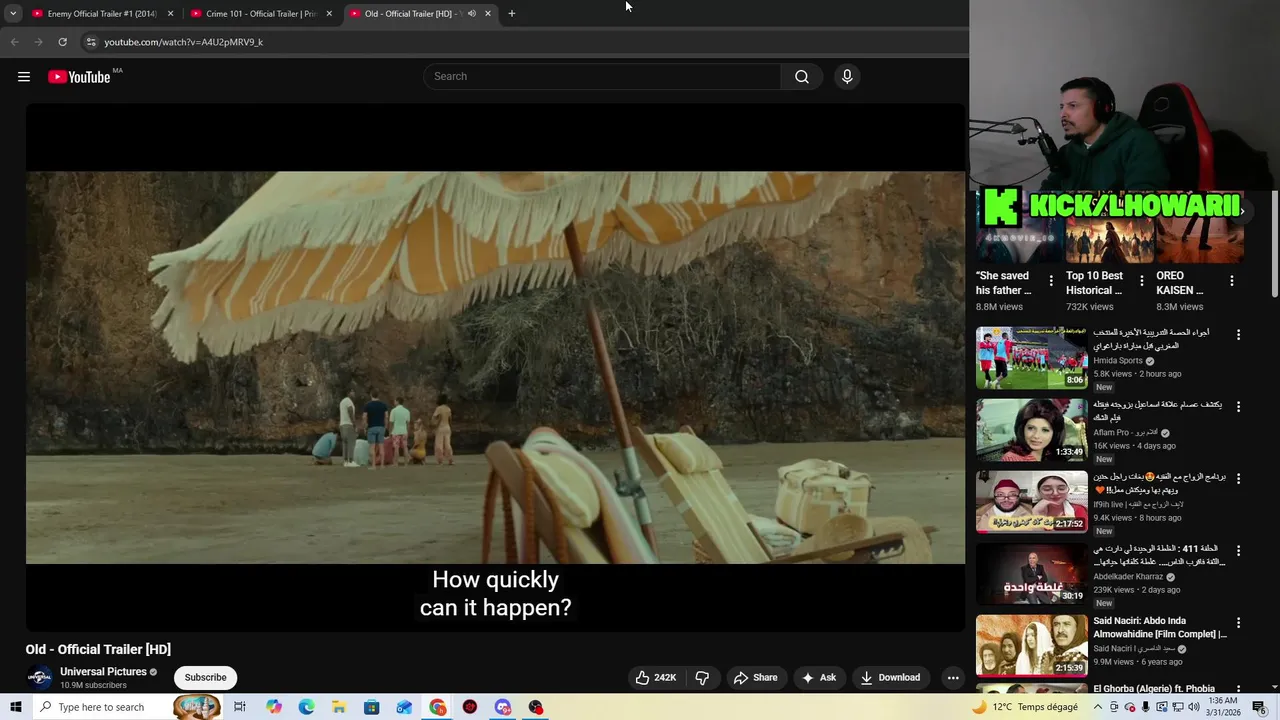
Task: Click the search magnifier button
Action: [802, 77]
